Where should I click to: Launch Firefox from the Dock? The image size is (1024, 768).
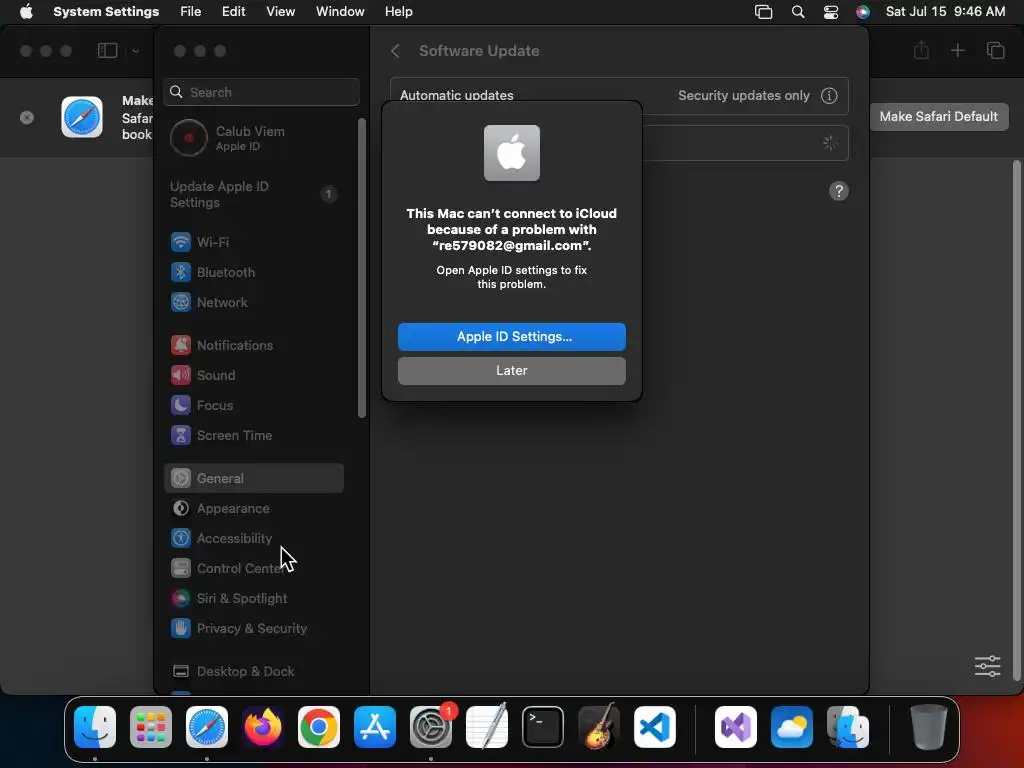pyautogui.click(x=263, y=727)
